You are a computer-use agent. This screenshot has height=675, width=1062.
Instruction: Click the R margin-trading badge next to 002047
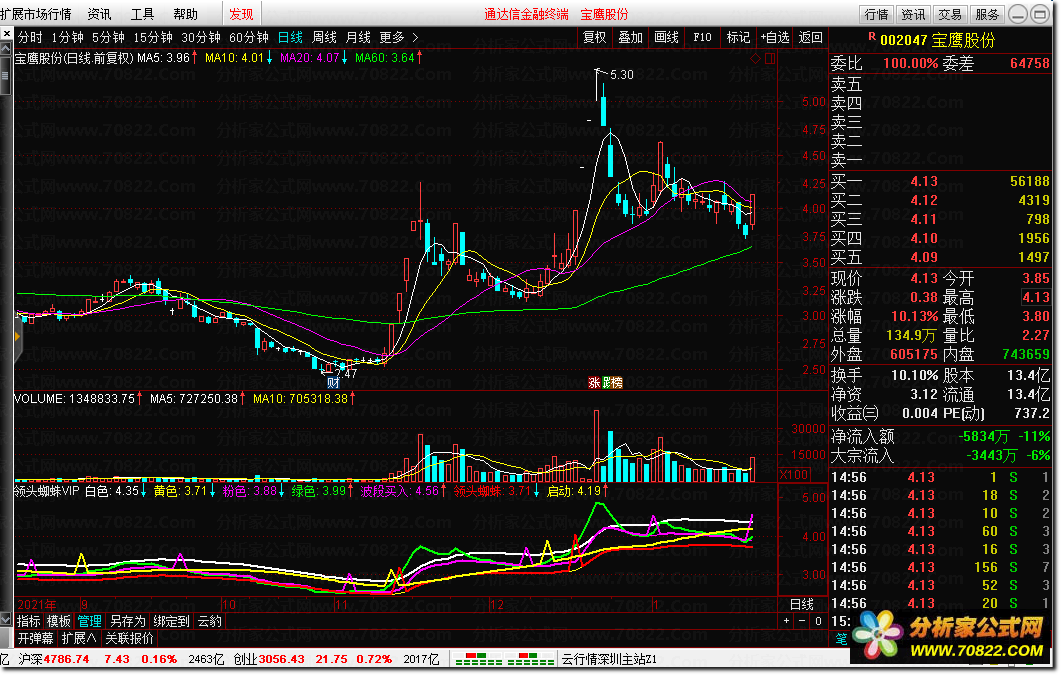point(872,37)
